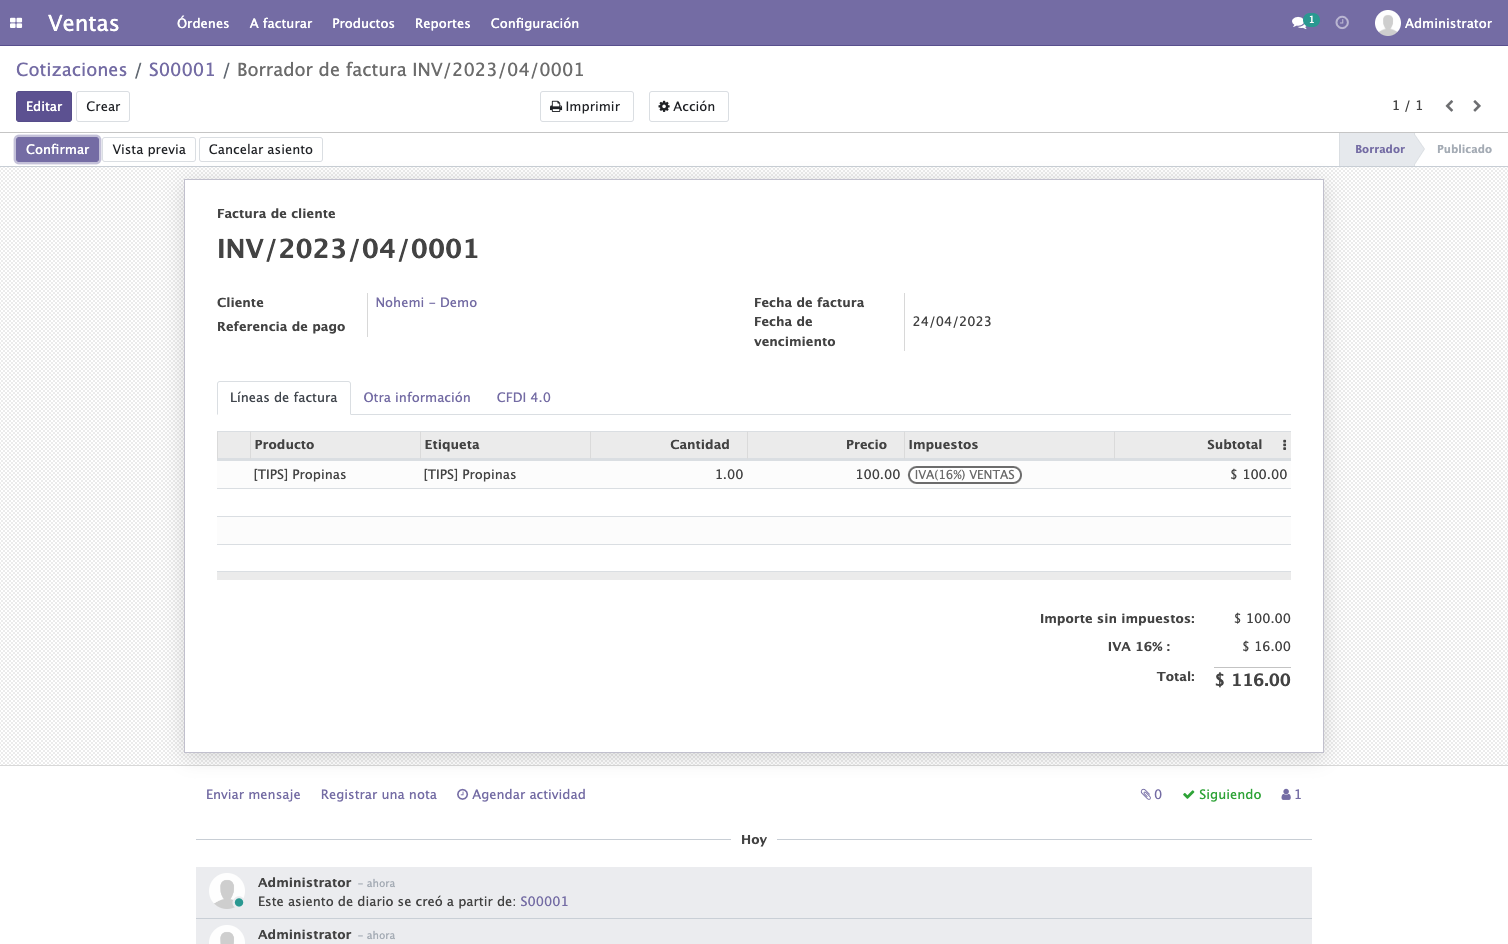Open the Configuración menu

pos(535,23)
